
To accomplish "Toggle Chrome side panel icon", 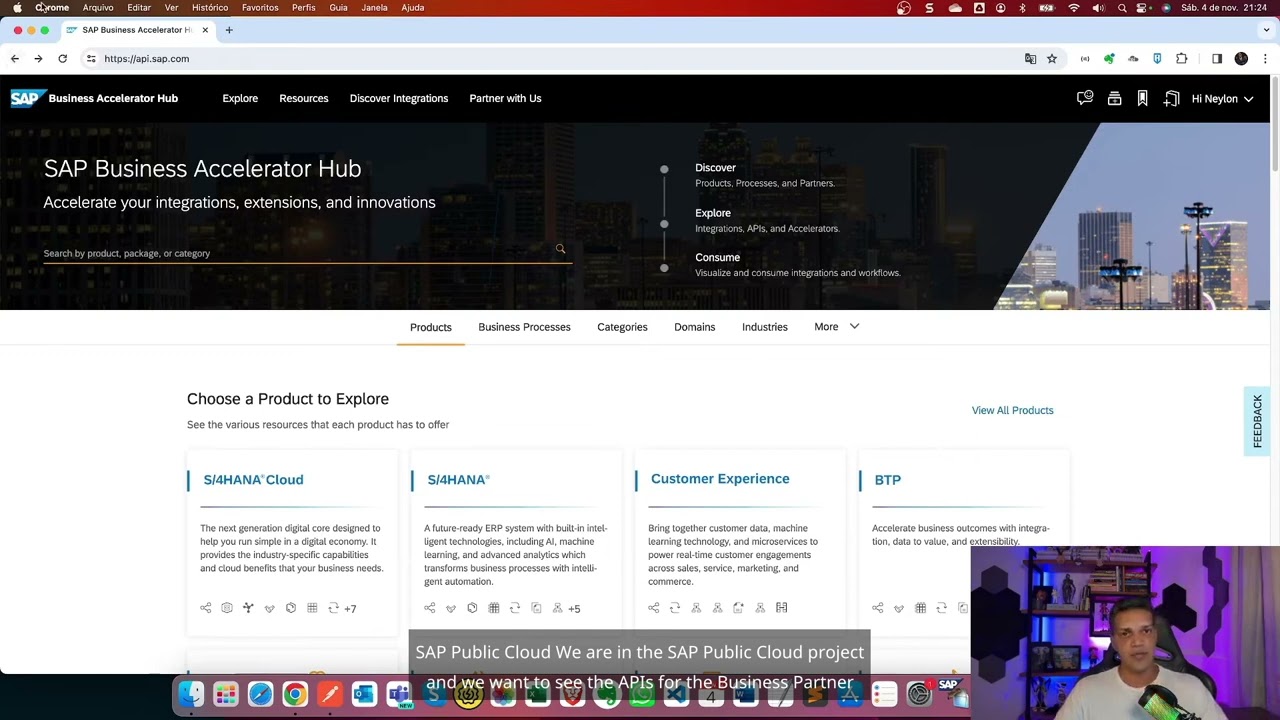I will [x=1217, y=59].
